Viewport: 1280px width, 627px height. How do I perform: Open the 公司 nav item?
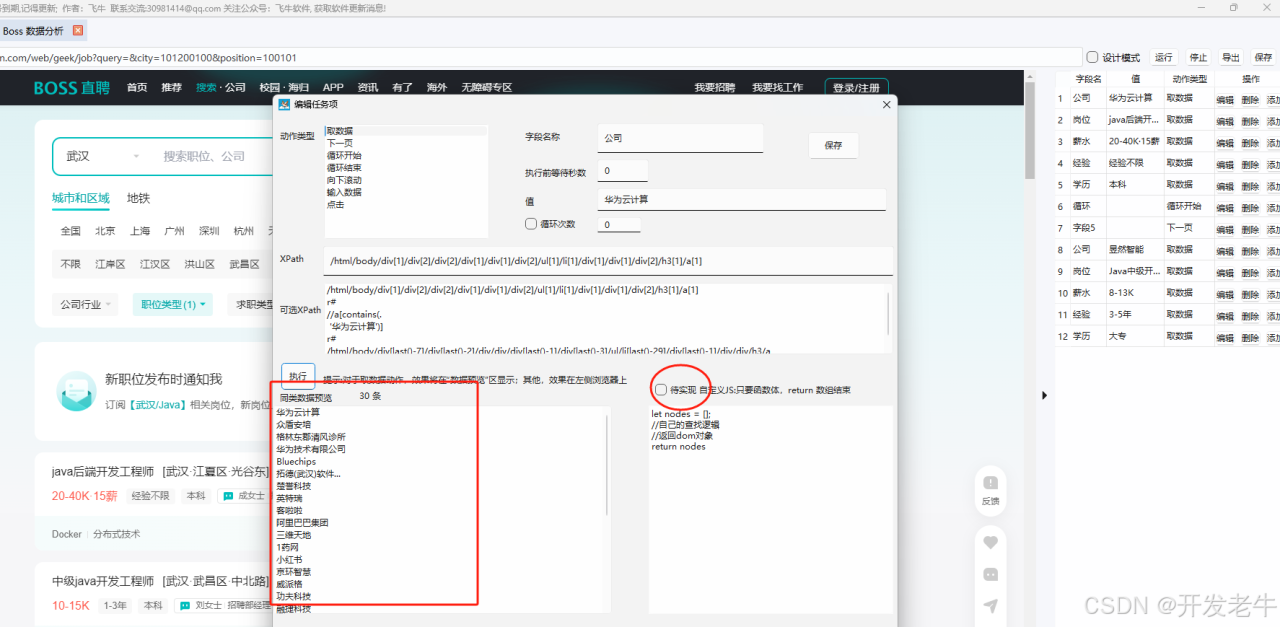click(235, 88)
